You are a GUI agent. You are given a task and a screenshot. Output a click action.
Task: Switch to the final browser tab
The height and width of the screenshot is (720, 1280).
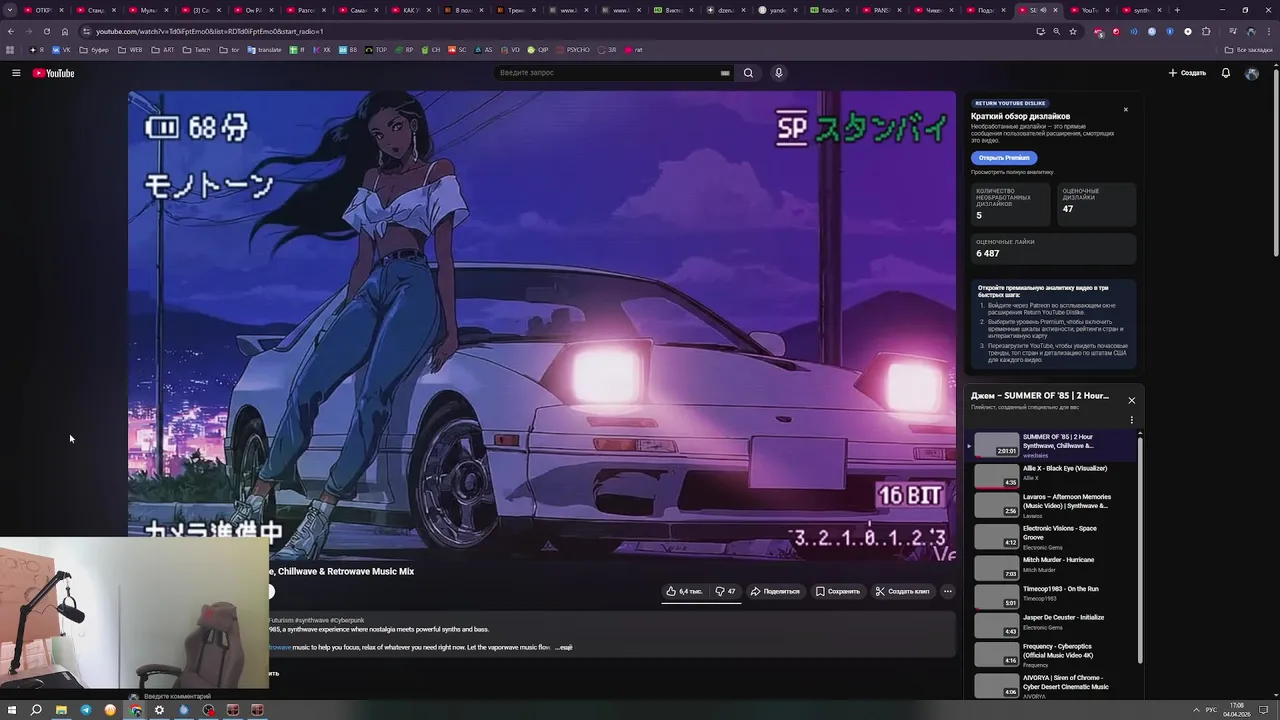tap(830, 10)
